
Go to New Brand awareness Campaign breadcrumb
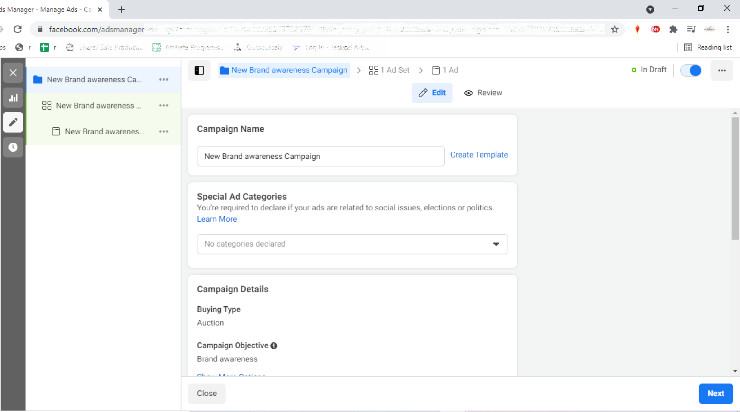[x=284, y=70]
